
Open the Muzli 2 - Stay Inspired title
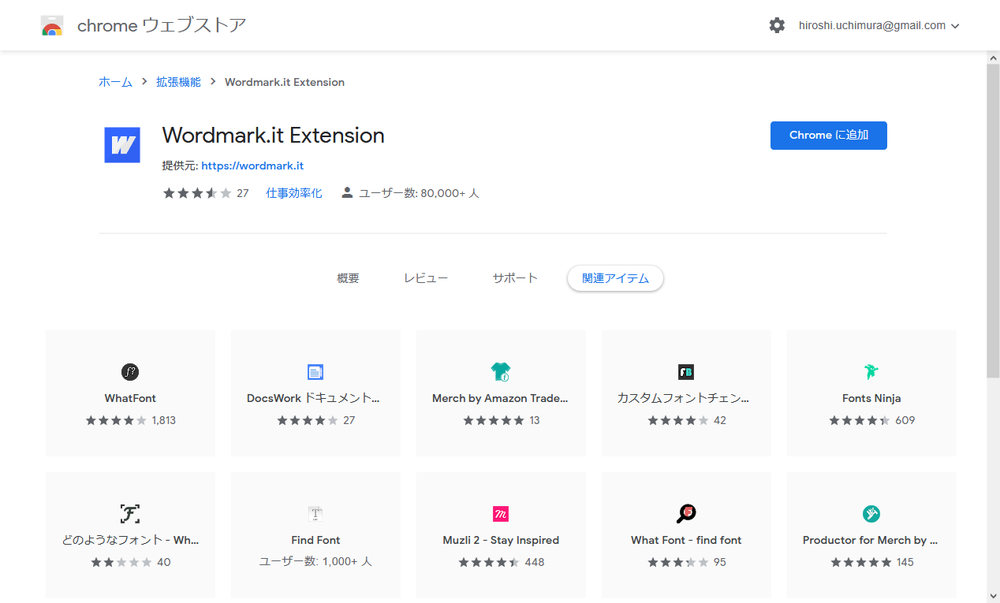[501, 540]
